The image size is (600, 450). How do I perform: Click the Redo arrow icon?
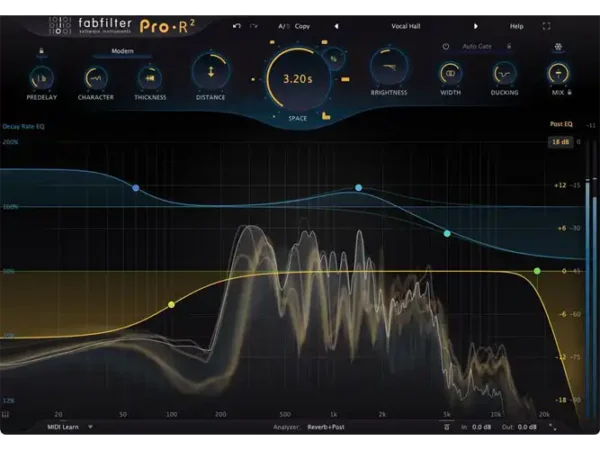click(253, 26)
